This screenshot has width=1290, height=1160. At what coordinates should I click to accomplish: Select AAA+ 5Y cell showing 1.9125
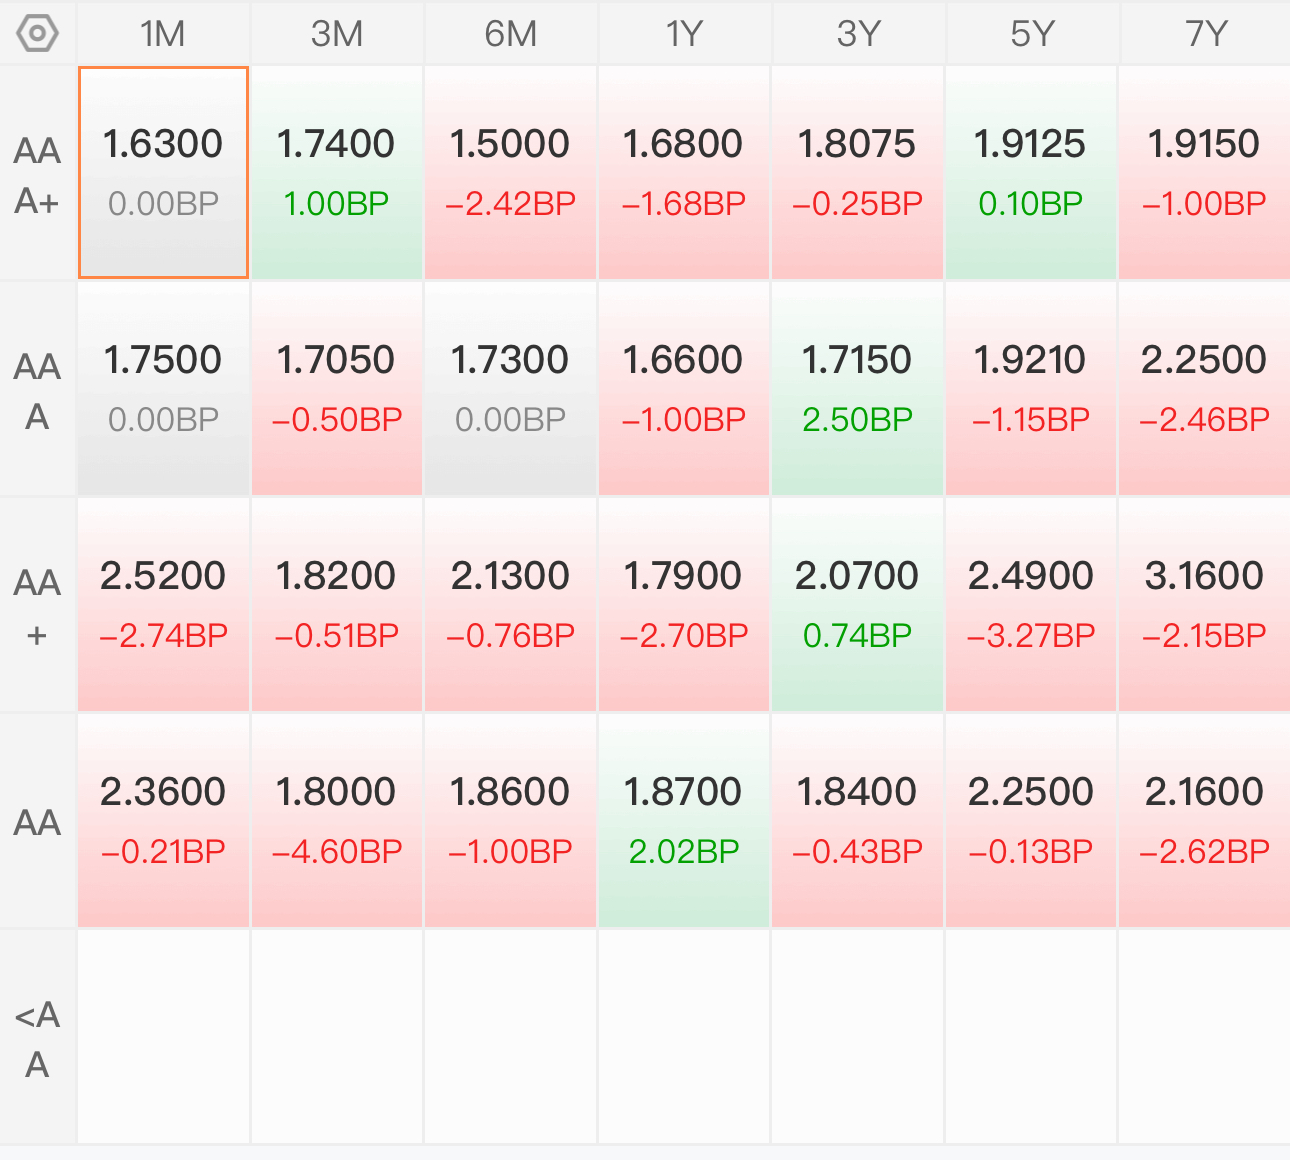1031,173
